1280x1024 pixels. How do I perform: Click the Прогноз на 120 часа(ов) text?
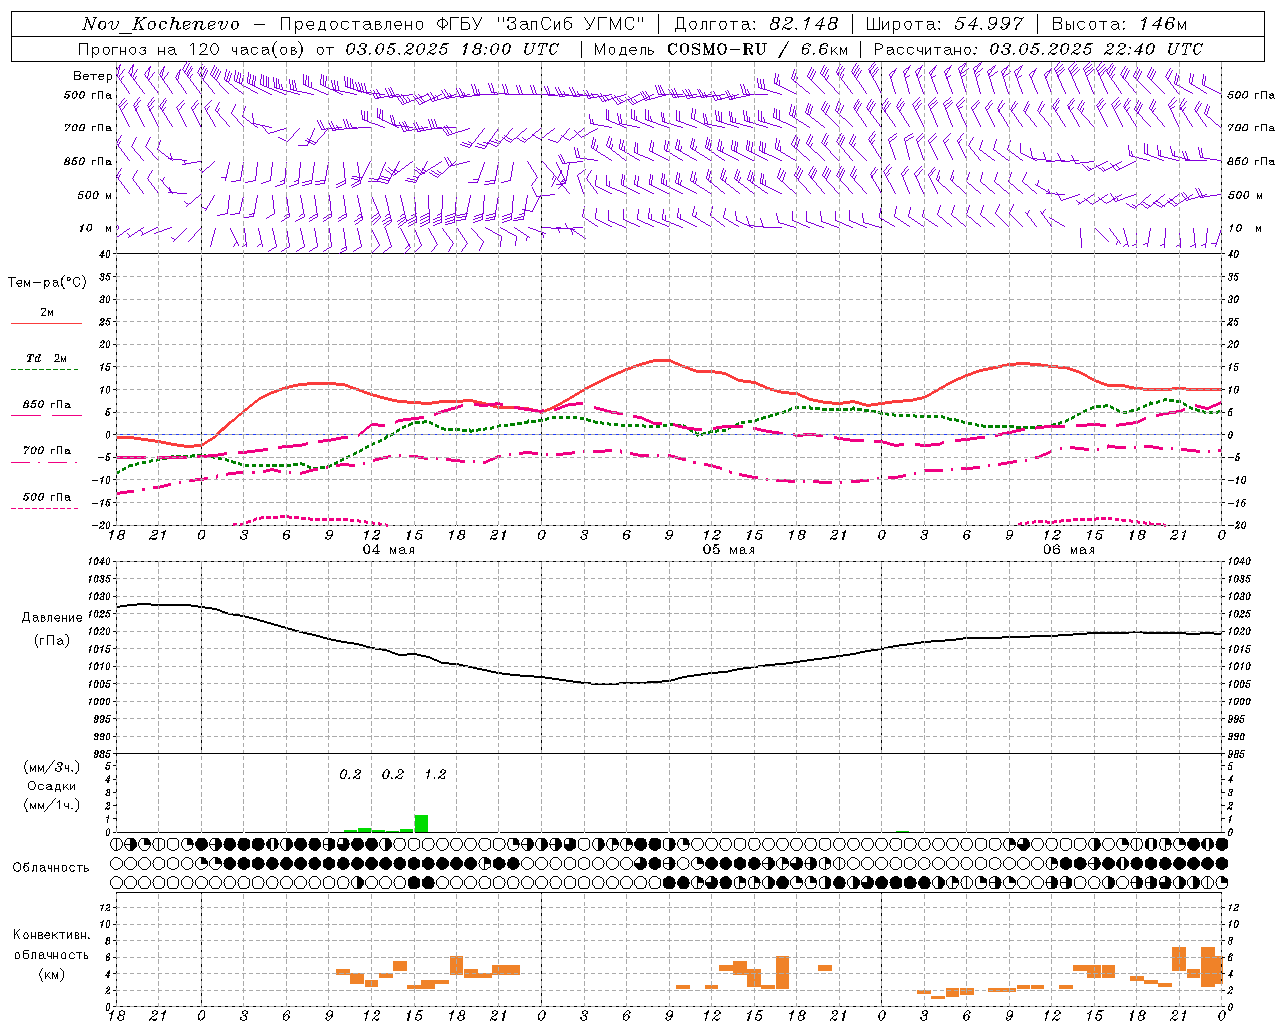[x=192, y=49]
